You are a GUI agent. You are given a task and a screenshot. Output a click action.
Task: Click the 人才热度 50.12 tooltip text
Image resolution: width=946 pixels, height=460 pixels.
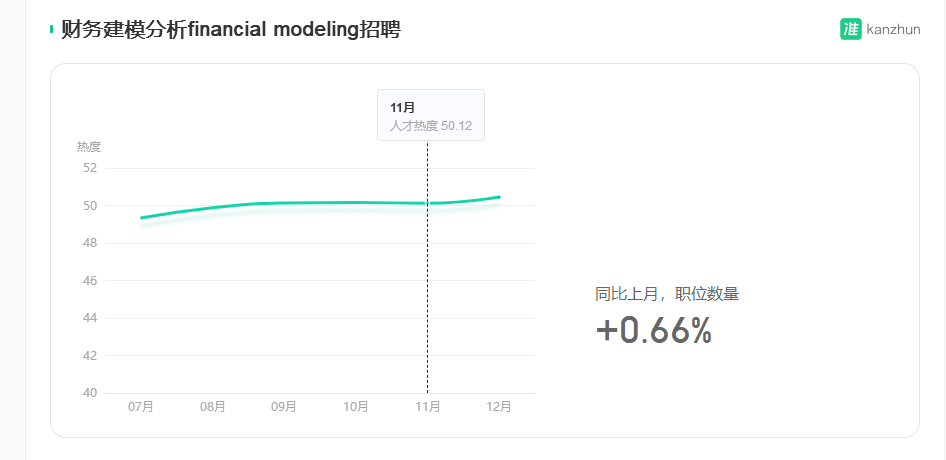431,126
